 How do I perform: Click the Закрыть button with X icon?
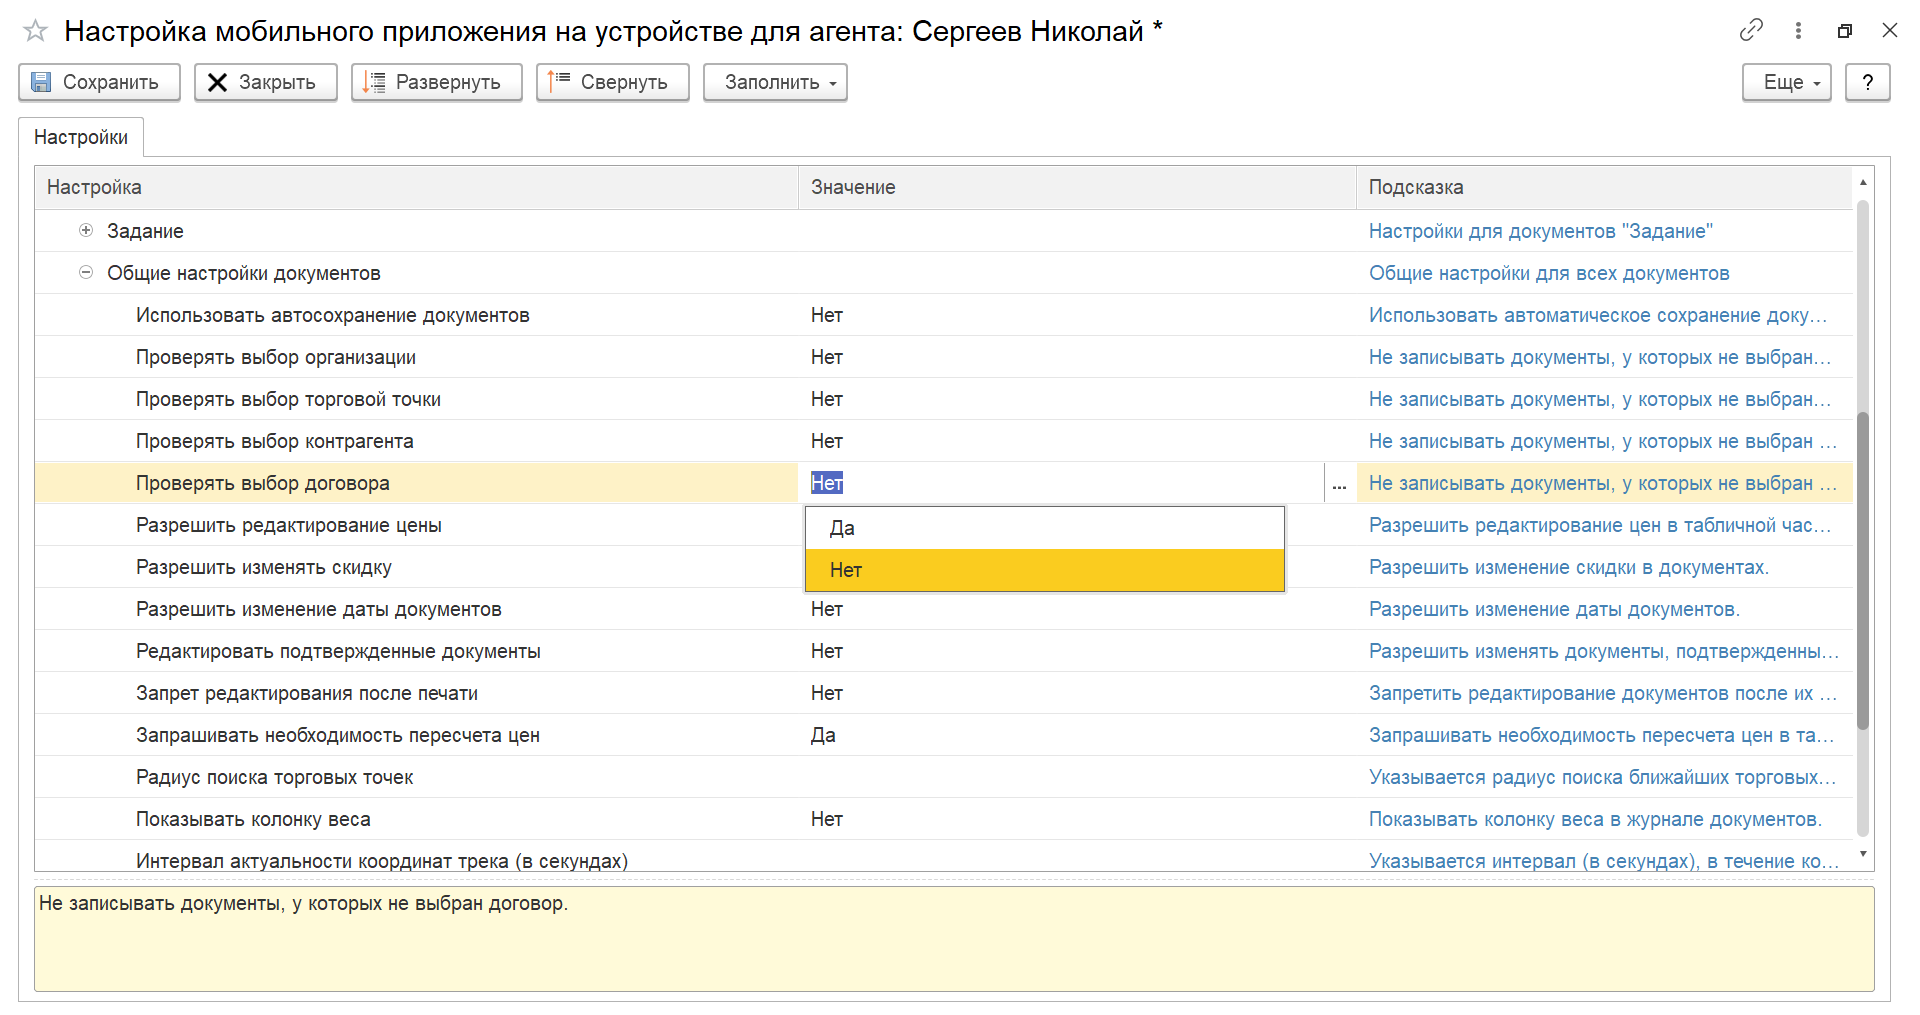point(265,82)
